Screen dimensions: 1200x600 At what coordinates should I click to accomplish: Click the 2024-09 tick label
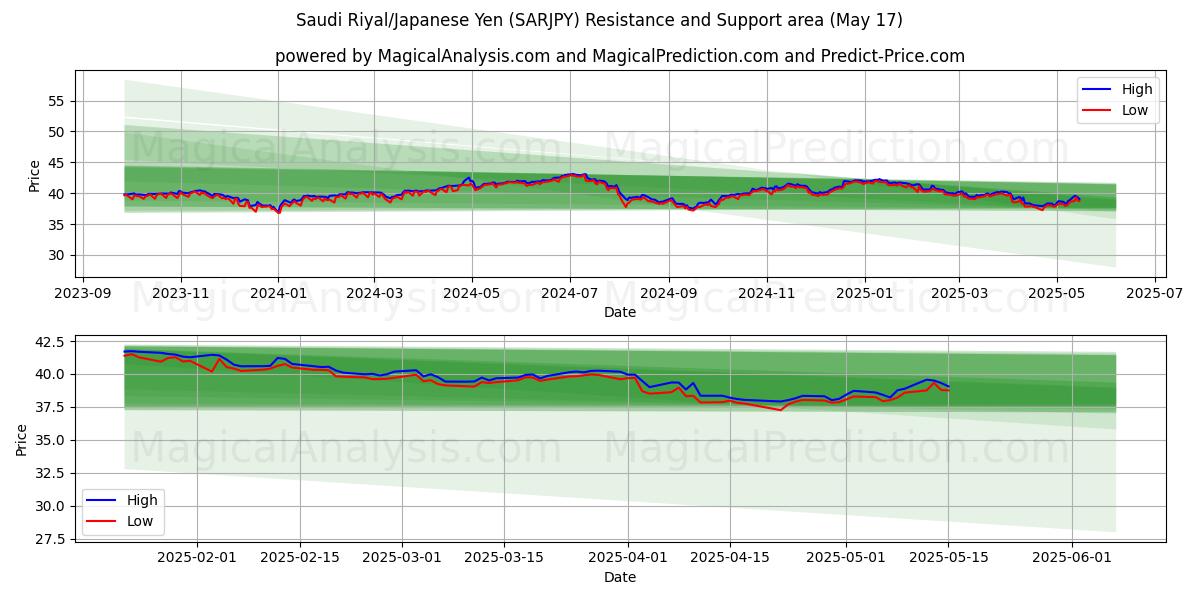point(669,293)
